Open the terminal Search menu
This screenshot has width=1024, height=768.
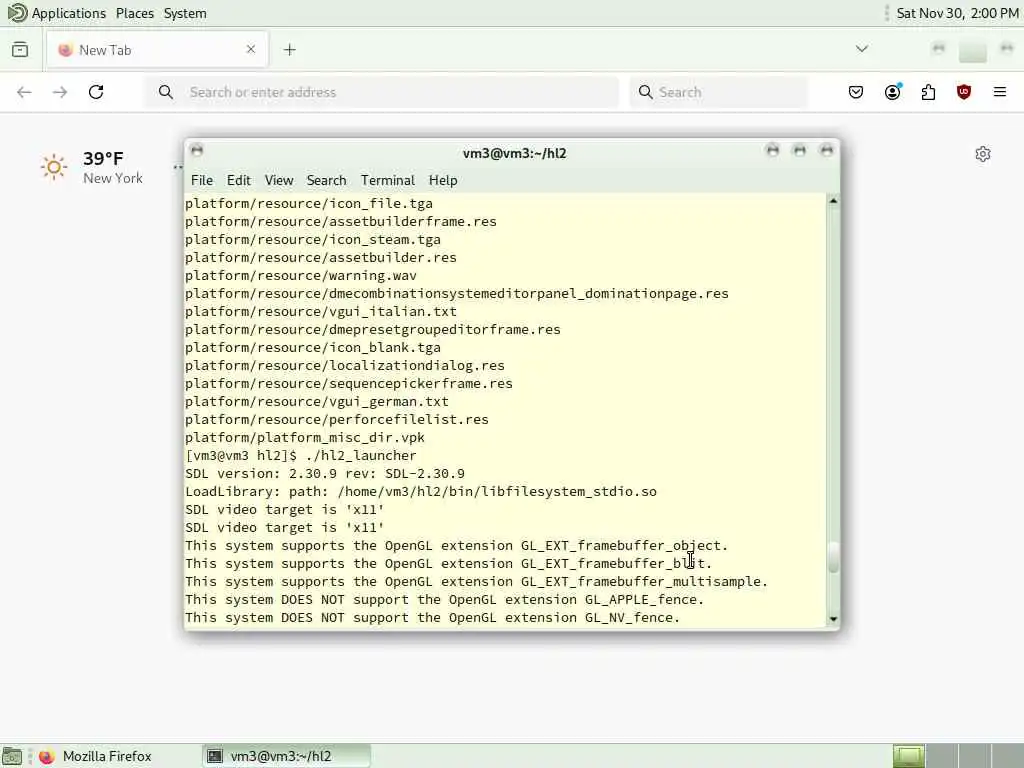click(327, 180)
